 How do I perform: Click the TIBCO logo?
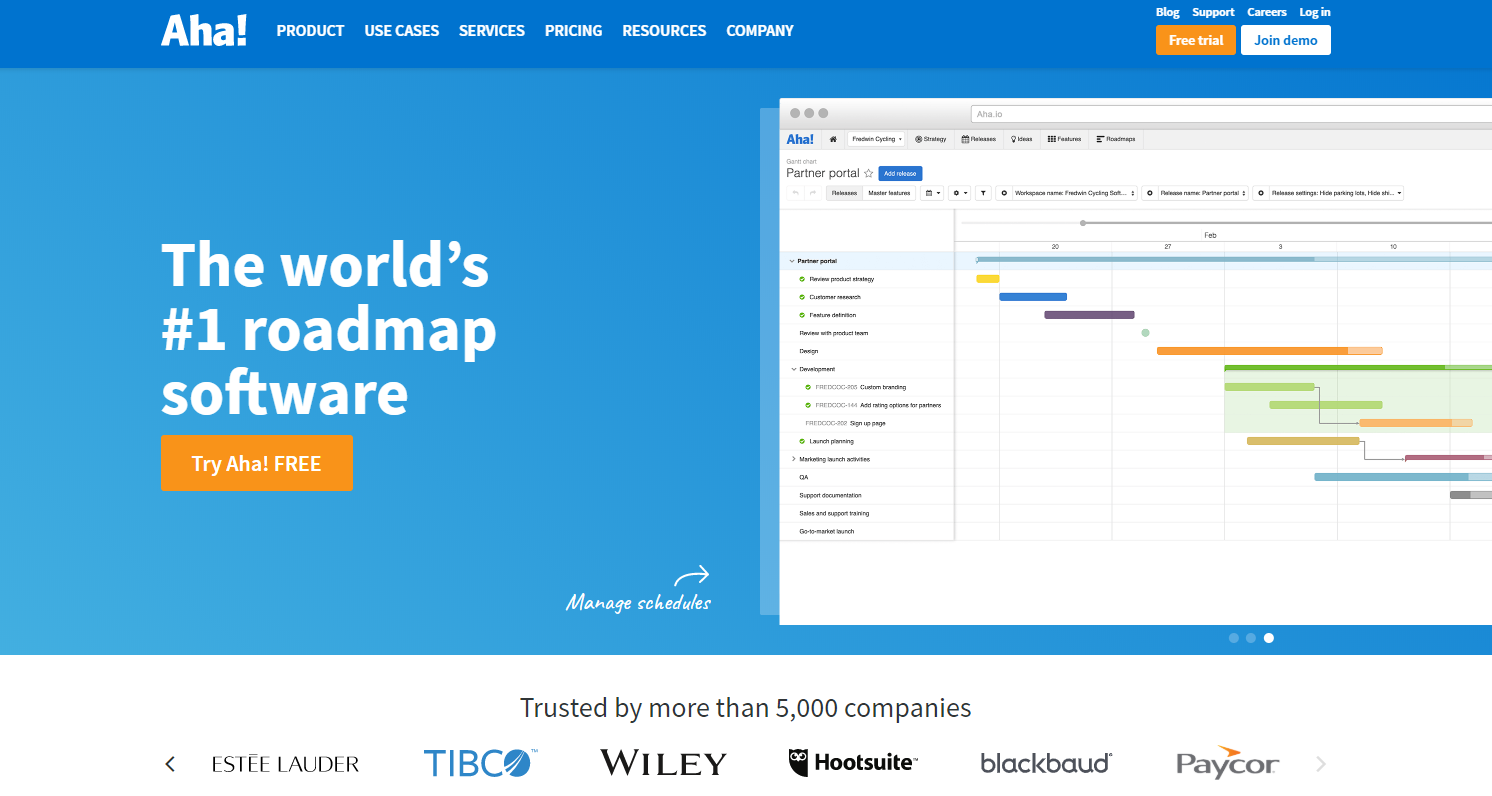click(x=481, y=763)
